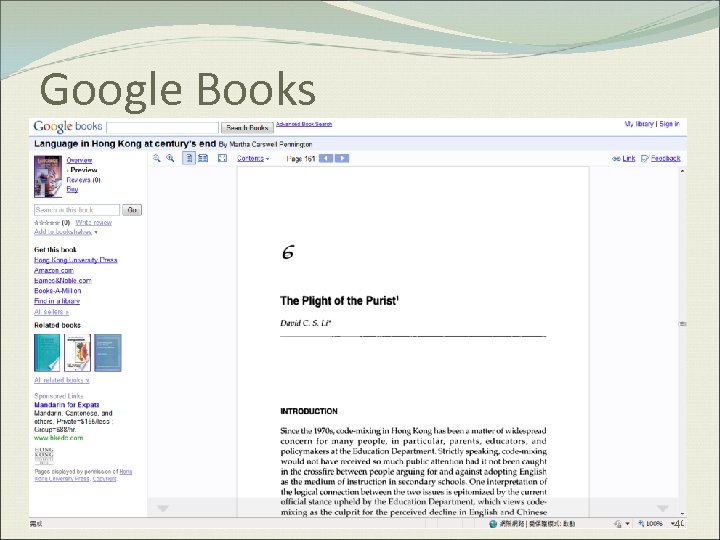Click scrollbar down arrow at bottom
Screen dimensions: 720x540
click(682, 513)
